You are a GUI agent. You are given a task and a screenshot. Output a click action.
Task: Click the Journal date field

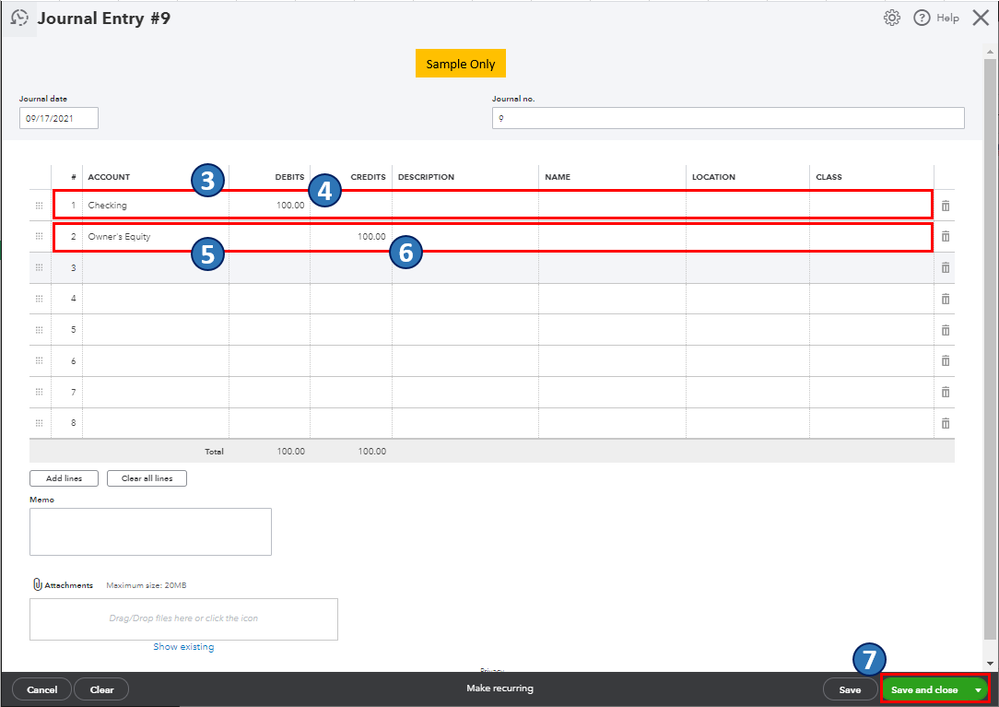click(59, 118)
